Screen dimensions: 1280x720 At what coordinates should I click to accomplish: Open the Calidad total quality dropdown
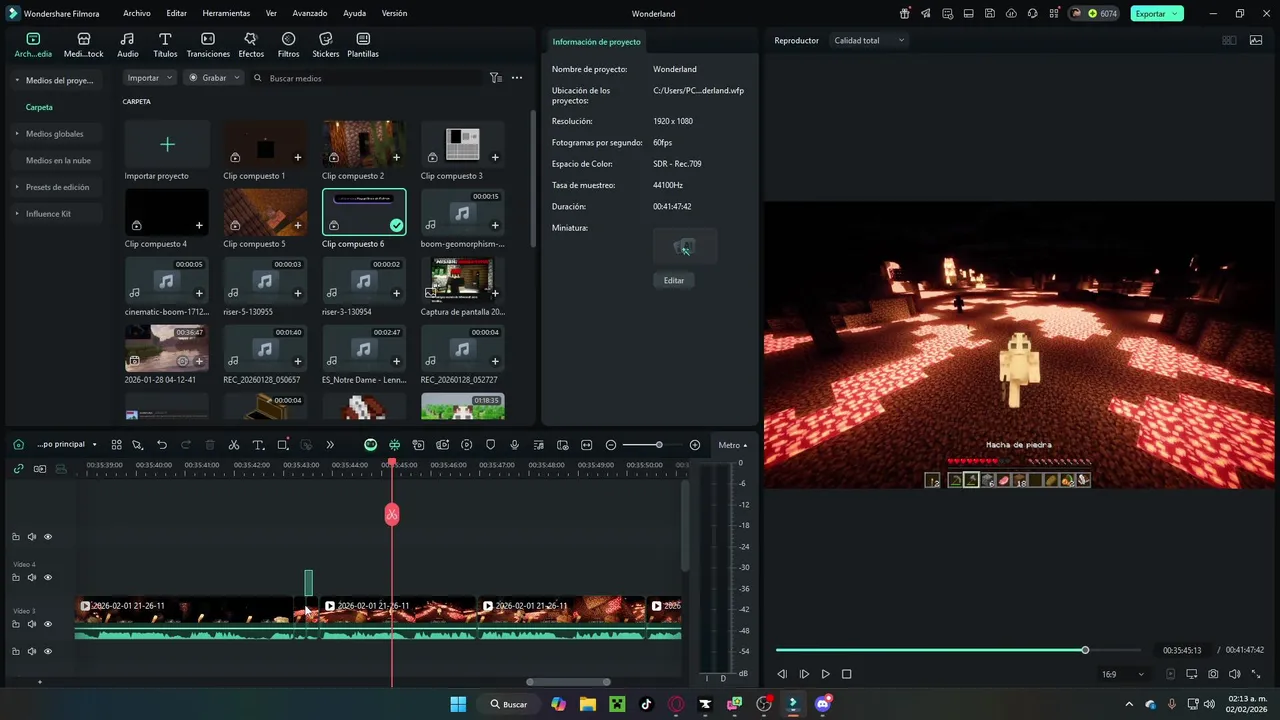pos(869,41)
